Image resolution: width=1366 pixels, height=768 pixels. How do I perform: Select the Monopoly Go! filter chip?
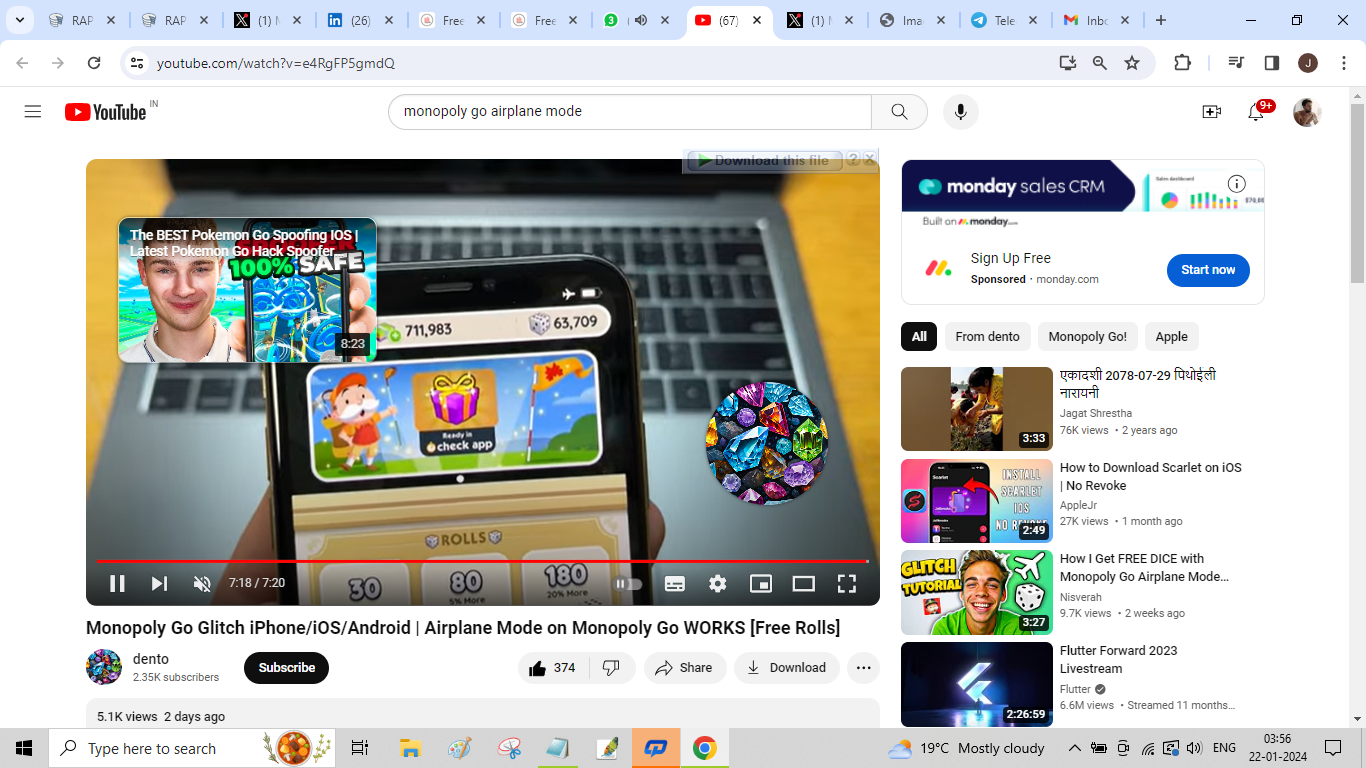coord(1088,337)
